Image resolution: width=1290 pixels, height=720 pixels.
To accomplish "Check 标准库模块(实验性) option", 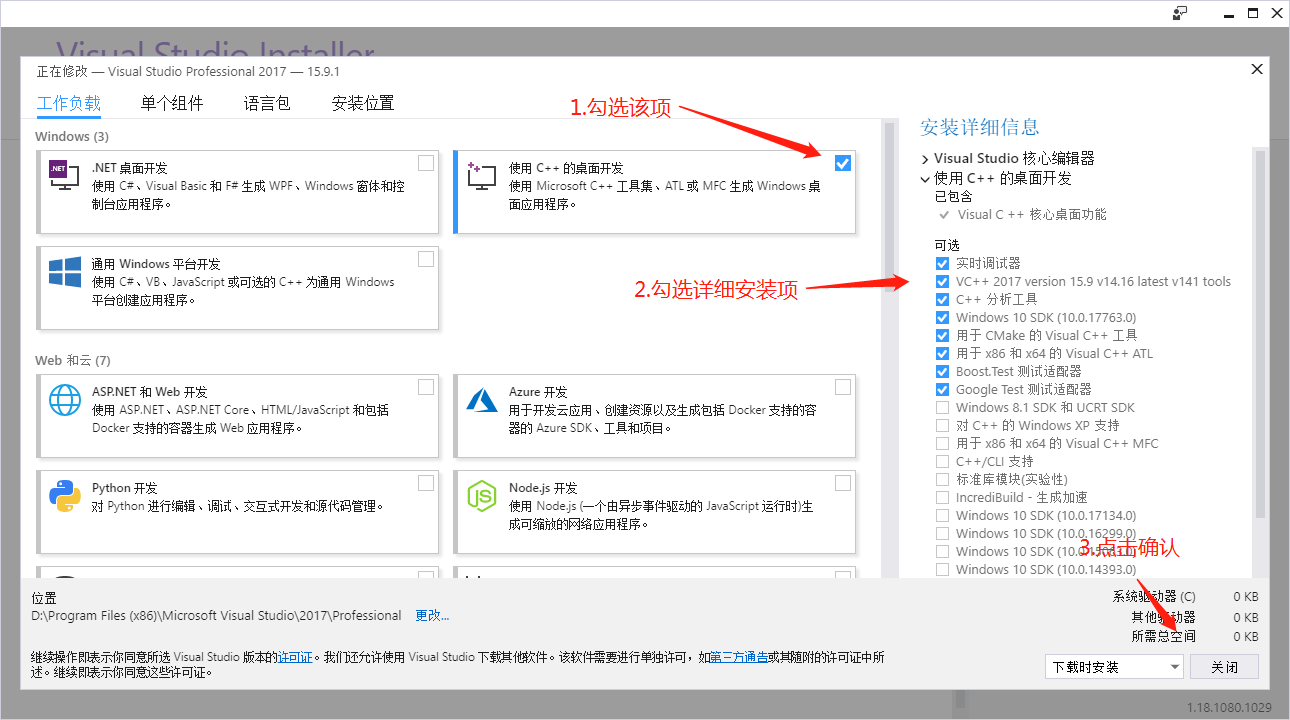I will (942, 480).
